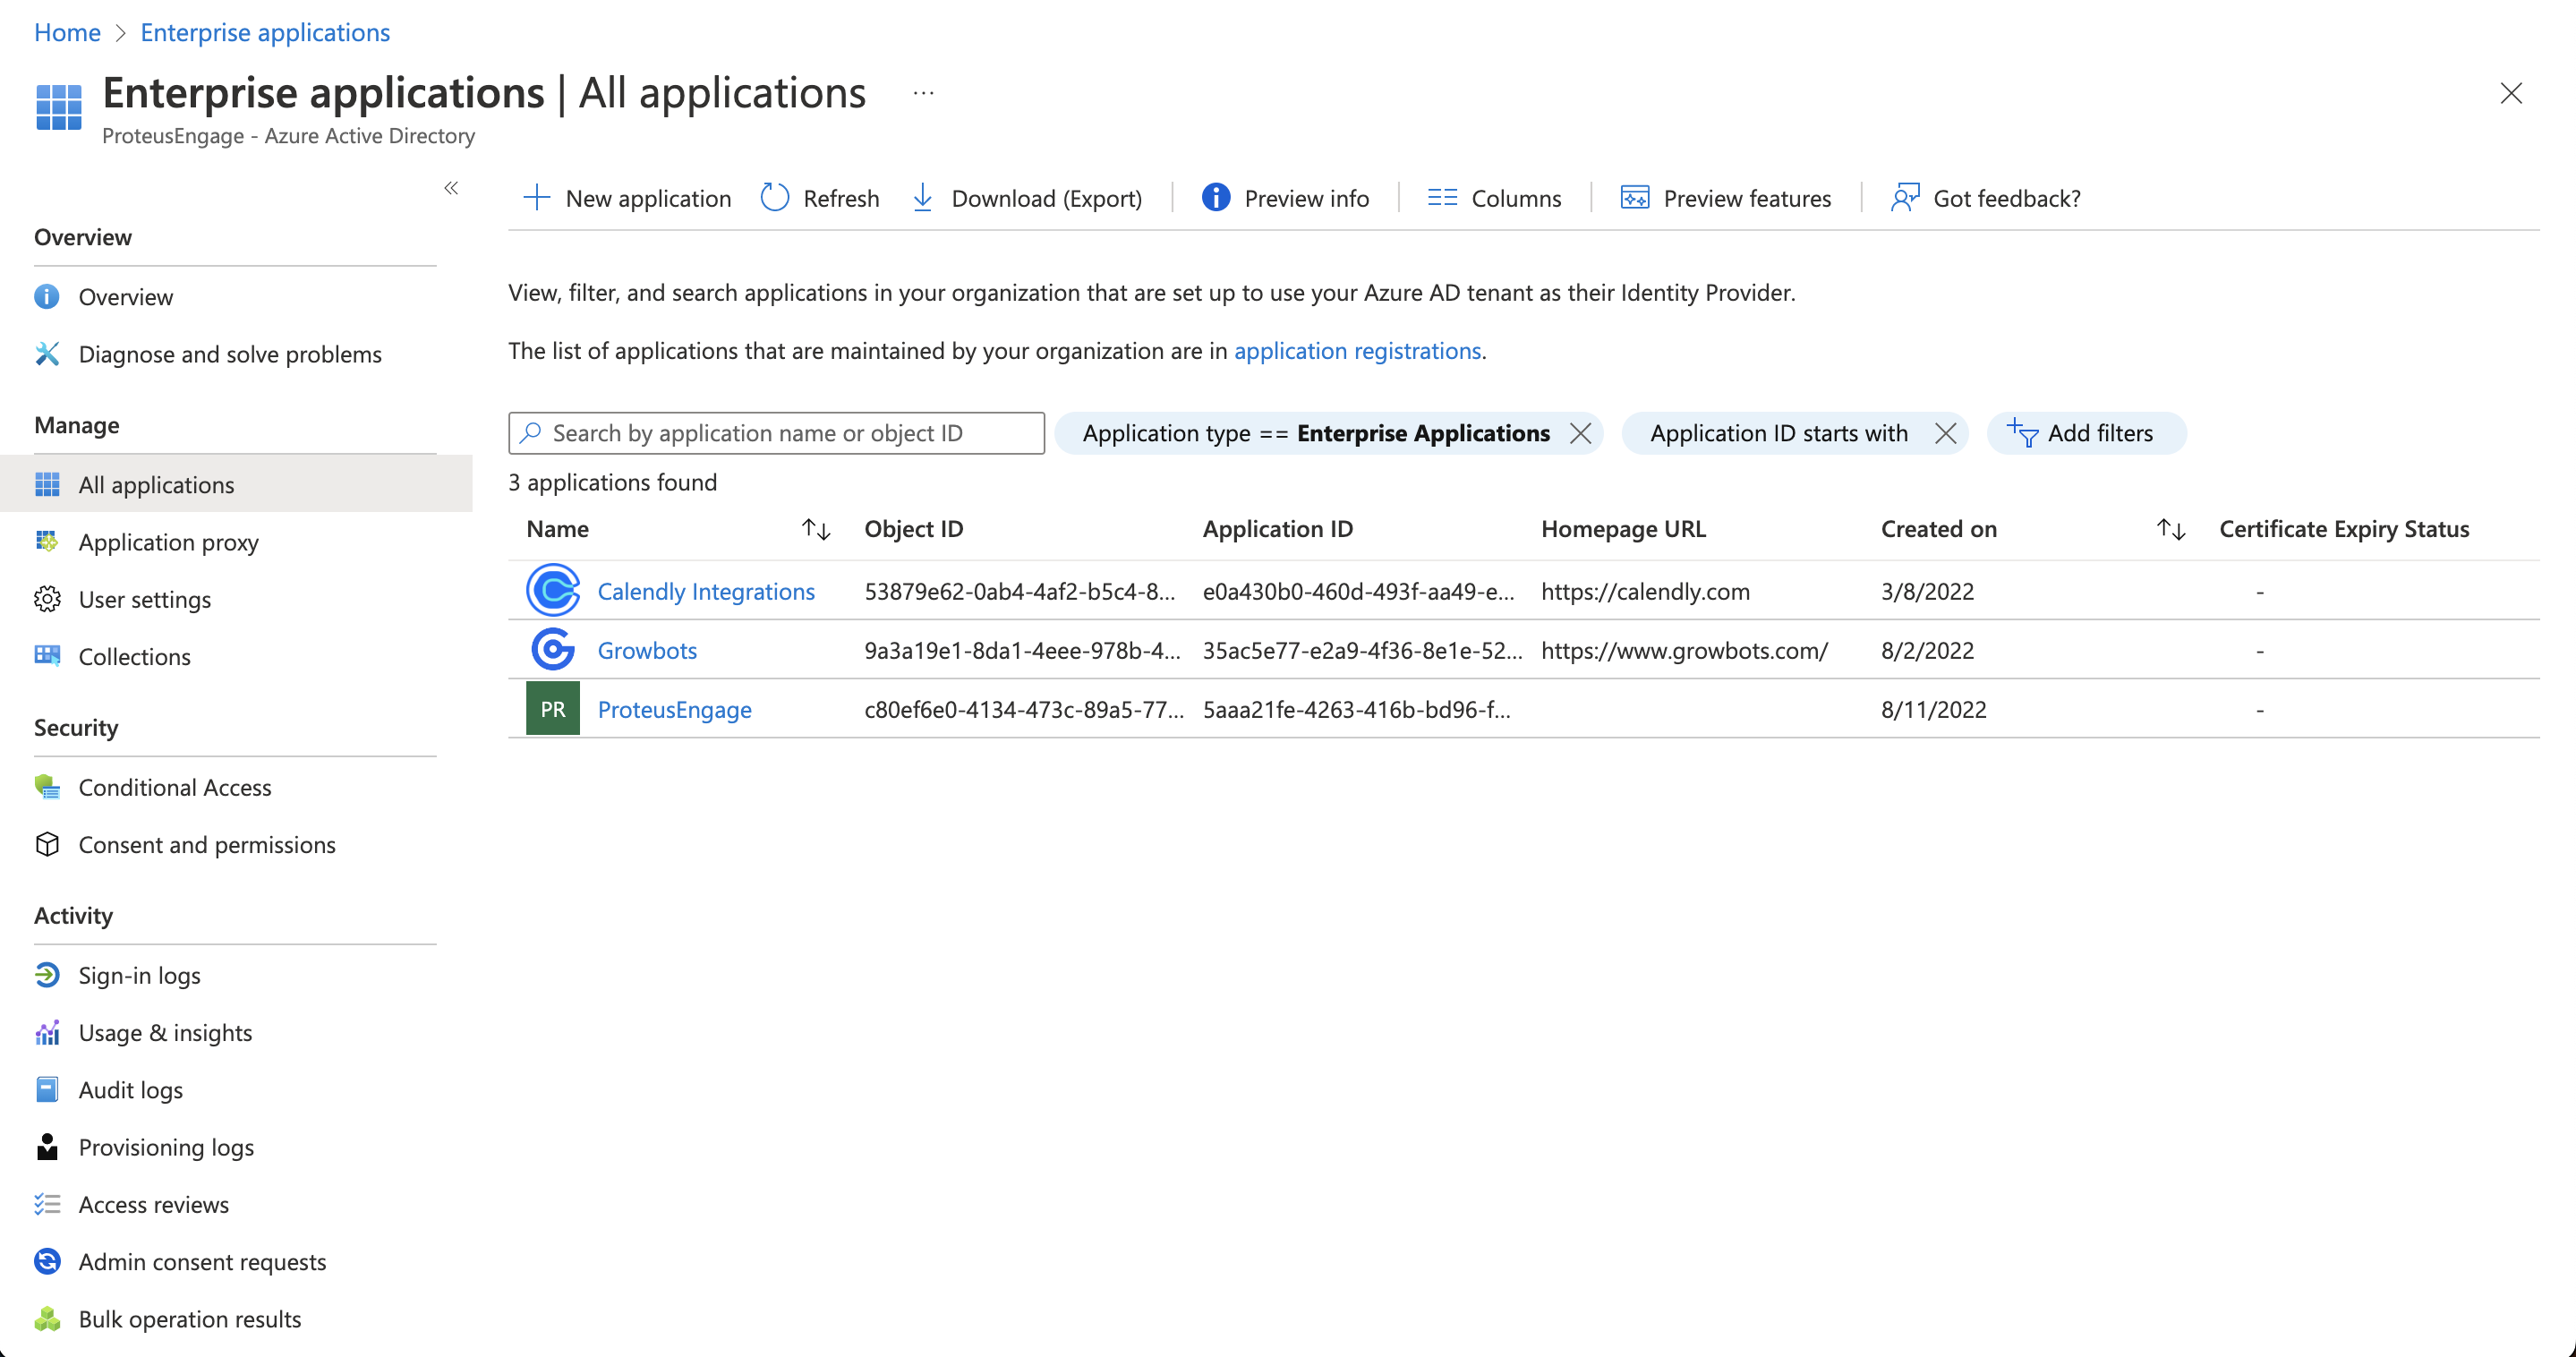Image resolution: width=2576 pixels, height=1357 pixels.
Task: Select All applications in sidebar
Action: pos(236,484)
